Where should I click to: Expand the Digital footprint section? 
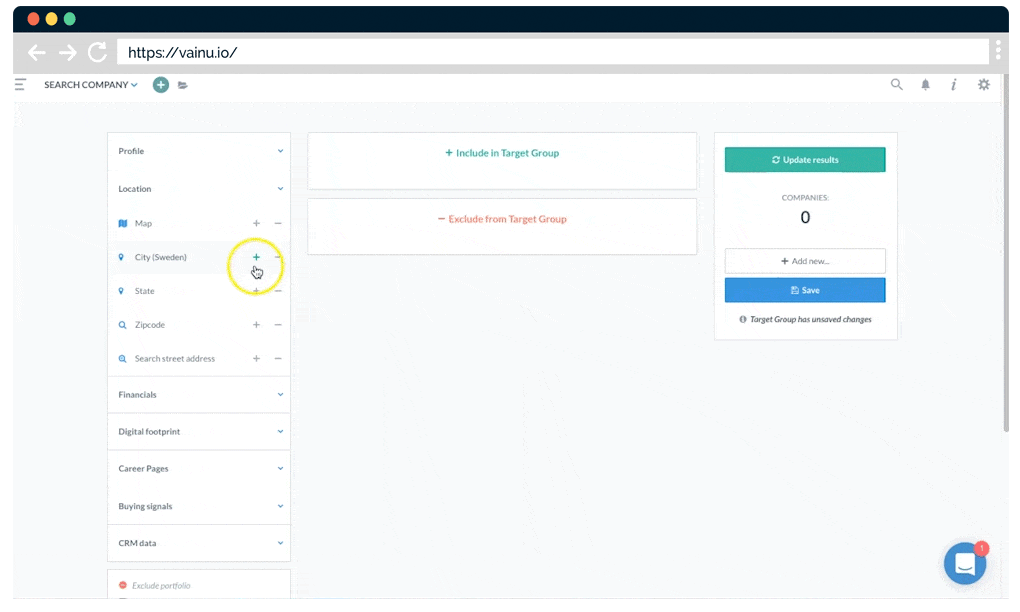[198, 432]
